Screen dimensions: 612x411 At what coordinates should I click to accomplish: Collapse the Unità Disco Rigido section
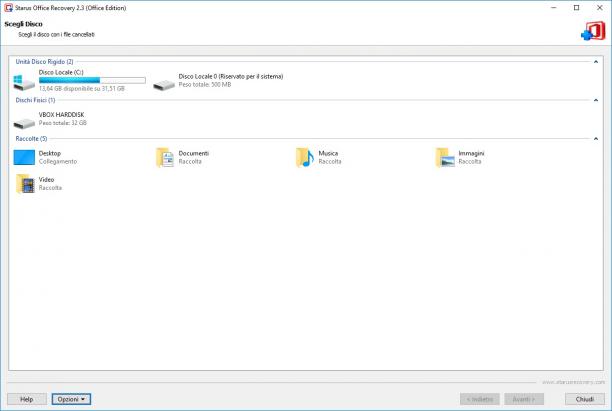coord(596,62)
